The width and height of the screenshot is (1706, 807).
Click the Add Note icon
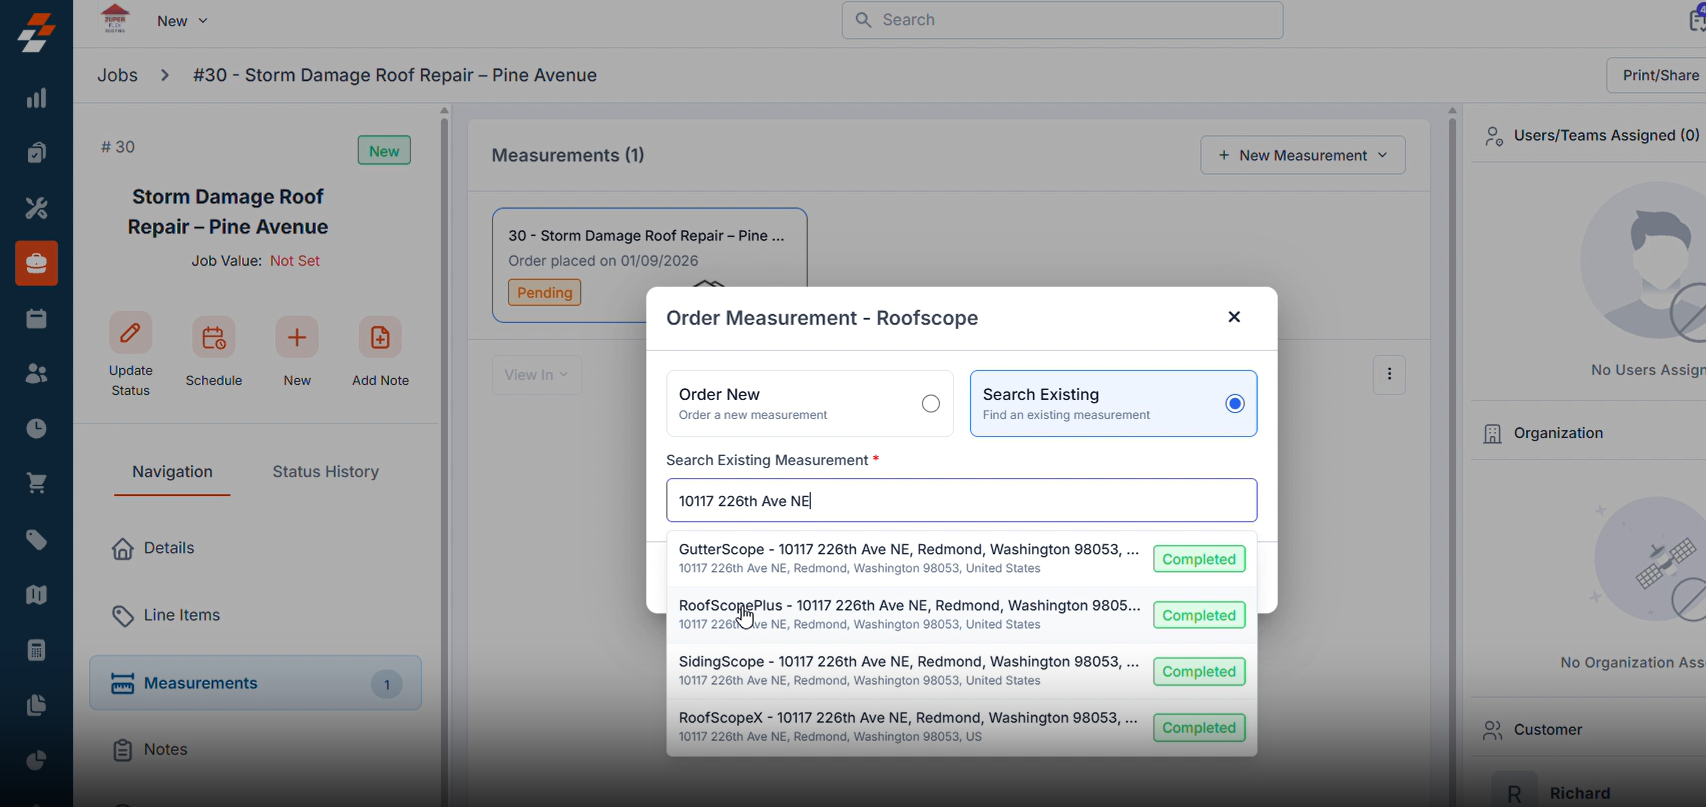(x=380, y=338)
